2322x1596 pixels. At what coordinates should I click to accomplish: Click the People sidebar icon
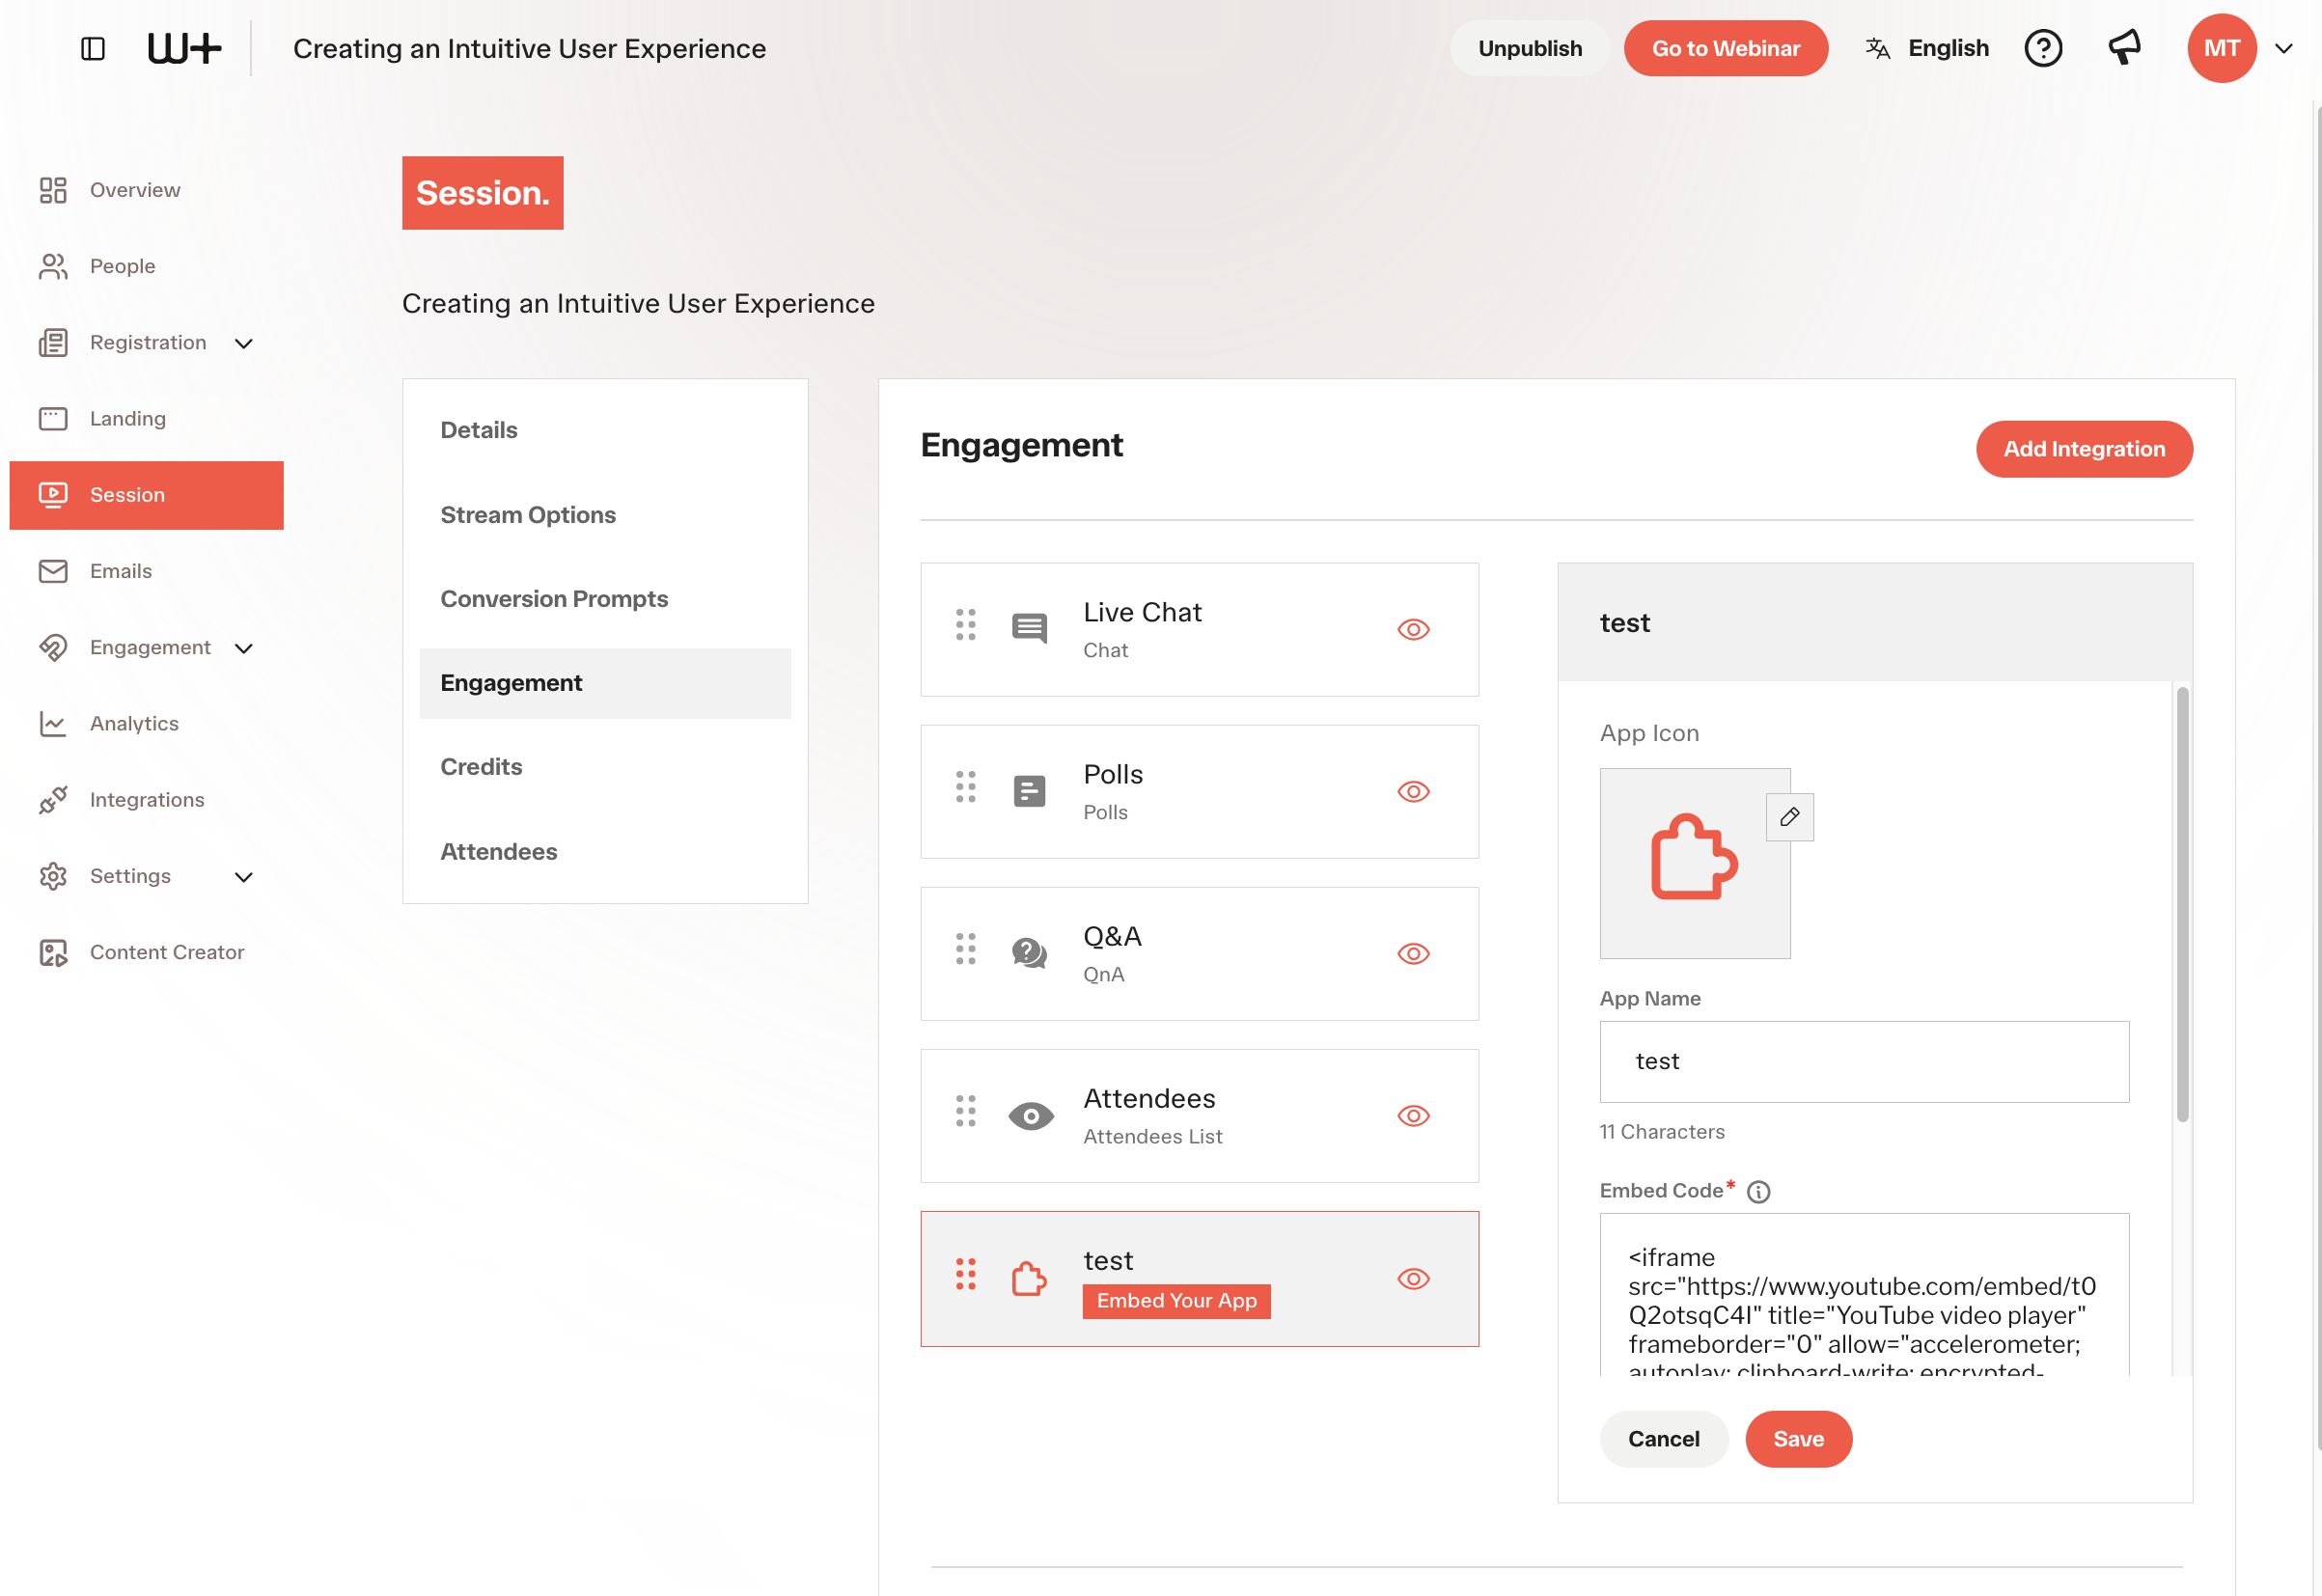pyautogui.click(x=53, y=266)
